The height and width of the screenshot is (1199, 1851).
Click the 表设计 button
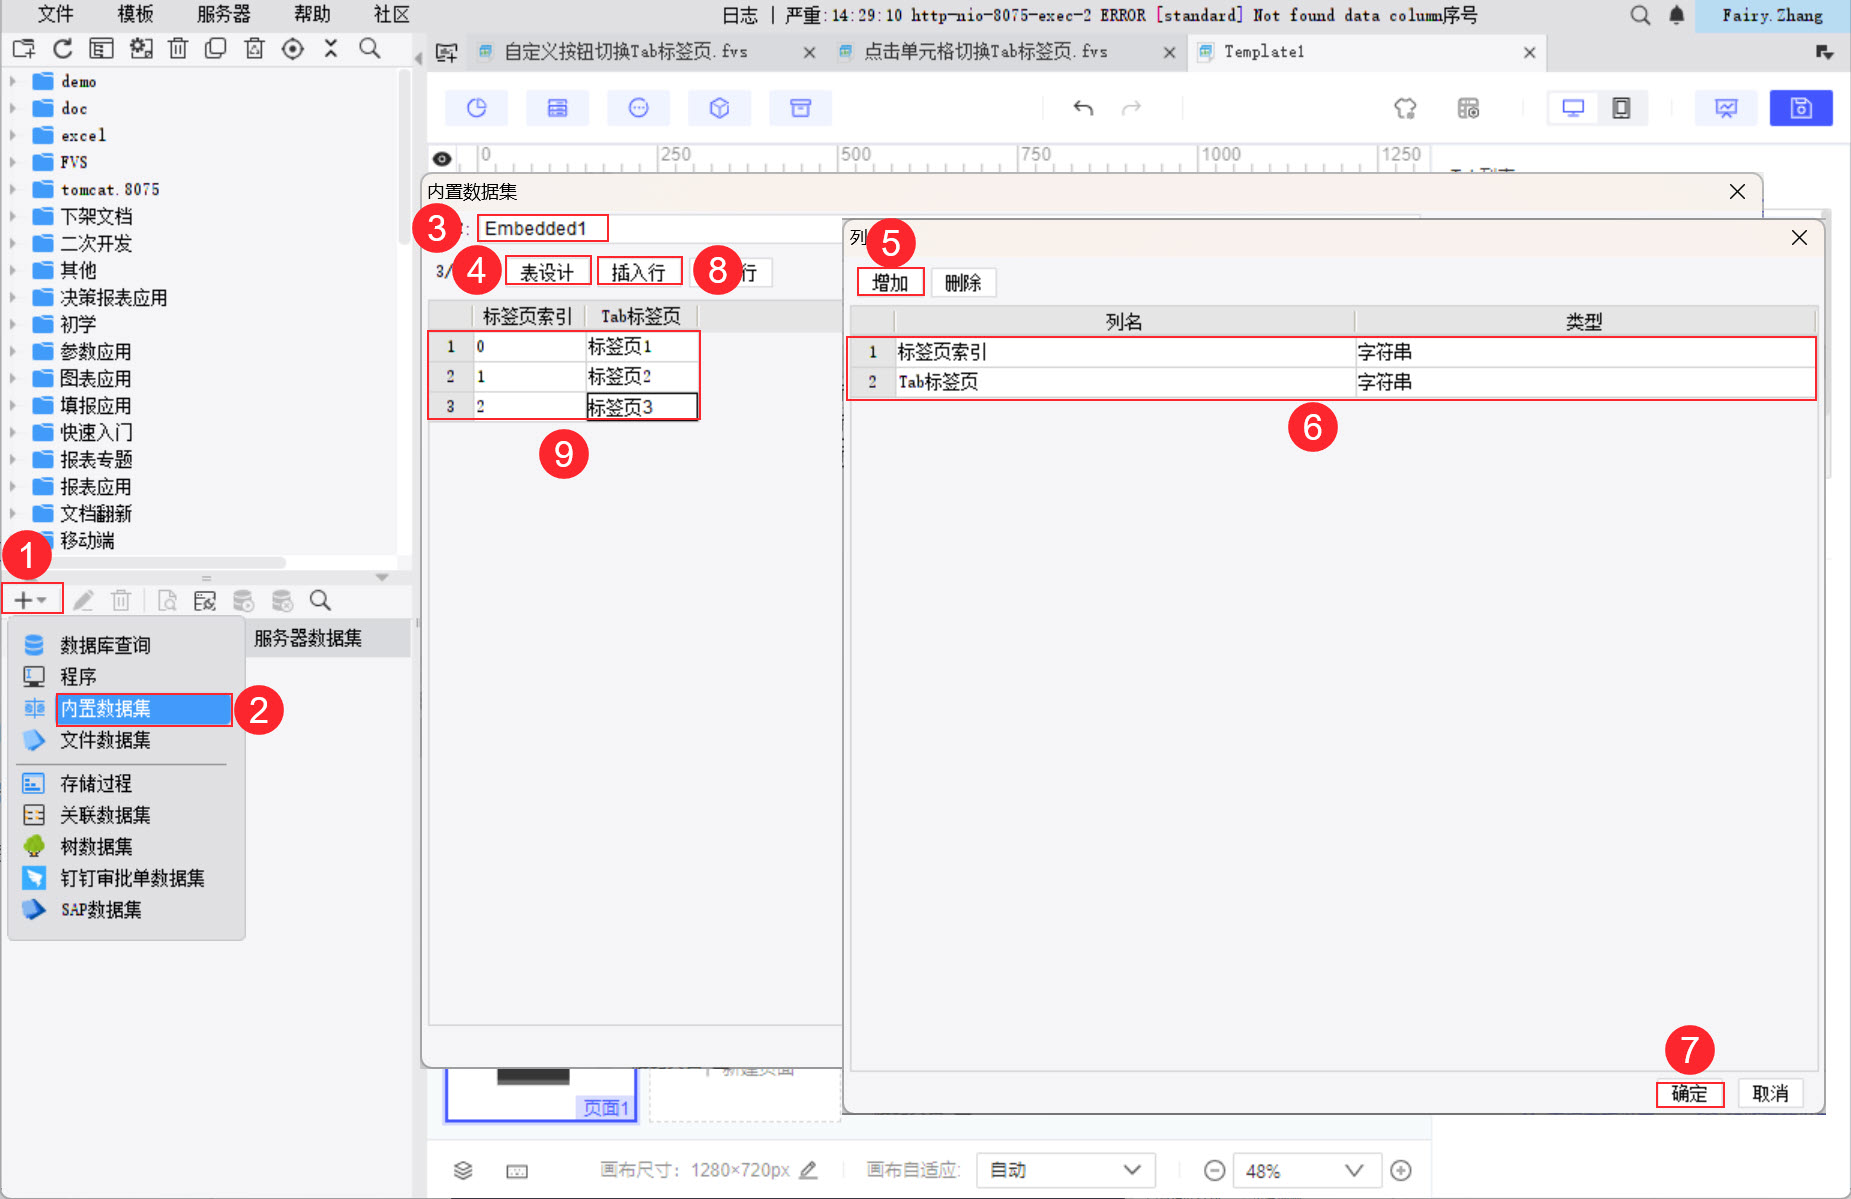(x=547, y=272)
